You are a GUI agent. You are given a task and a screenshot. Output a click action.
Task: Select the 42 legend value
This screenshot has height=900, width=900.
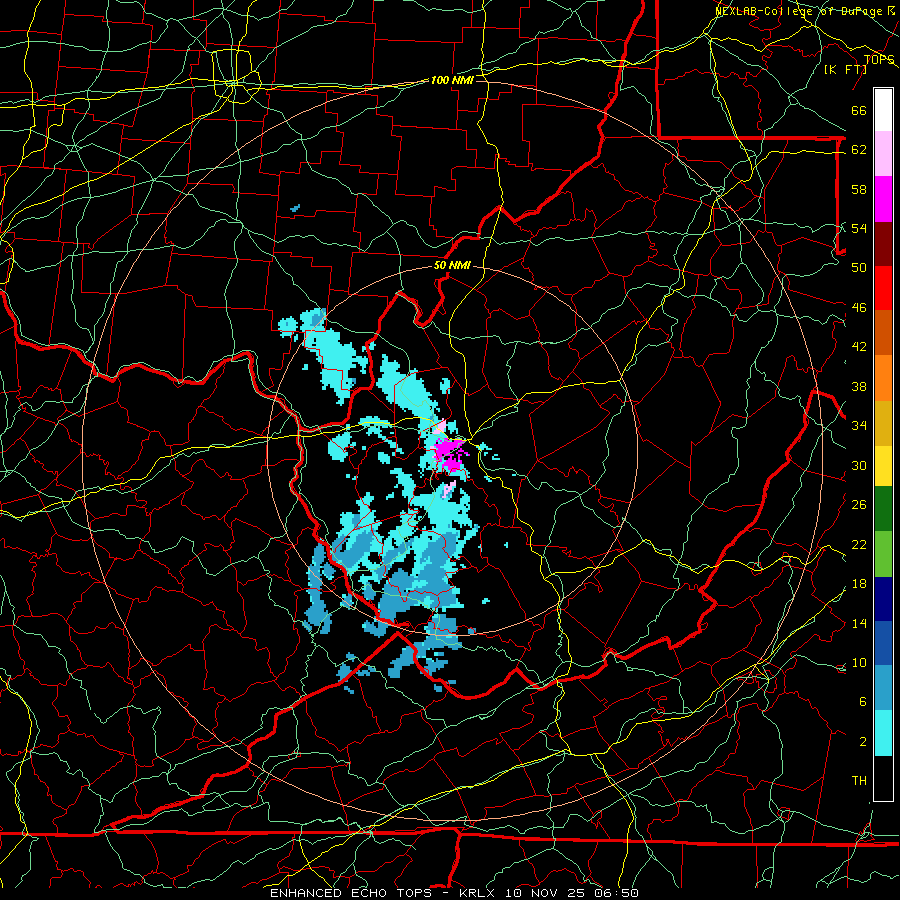coord(859,347)
